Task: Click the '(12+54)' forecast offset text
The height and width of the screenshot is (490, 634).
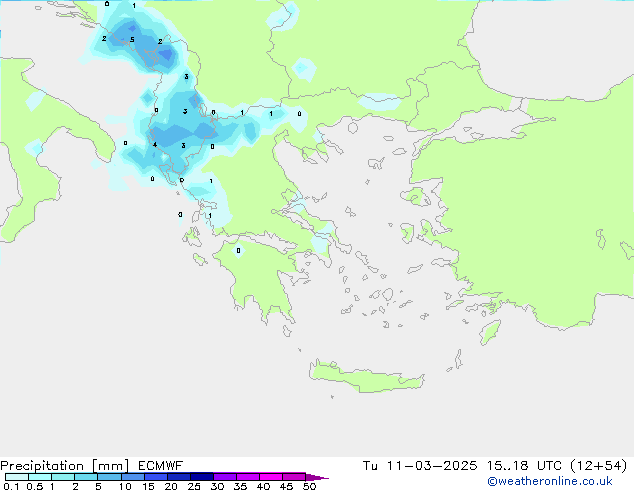Action: pyautogui.click(x=598, y=466)
